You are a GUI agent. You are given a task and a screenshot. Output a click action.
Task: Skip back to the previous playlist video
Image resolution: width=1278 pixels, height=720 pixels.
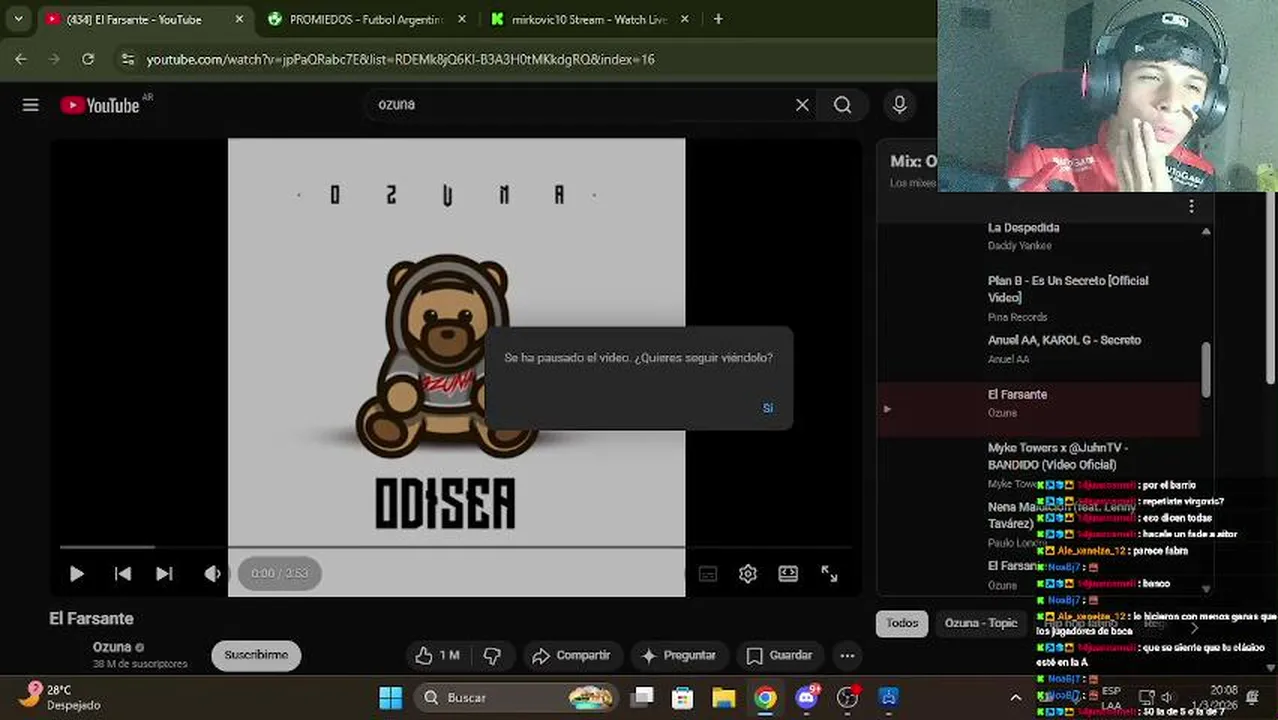pos(123,574)
